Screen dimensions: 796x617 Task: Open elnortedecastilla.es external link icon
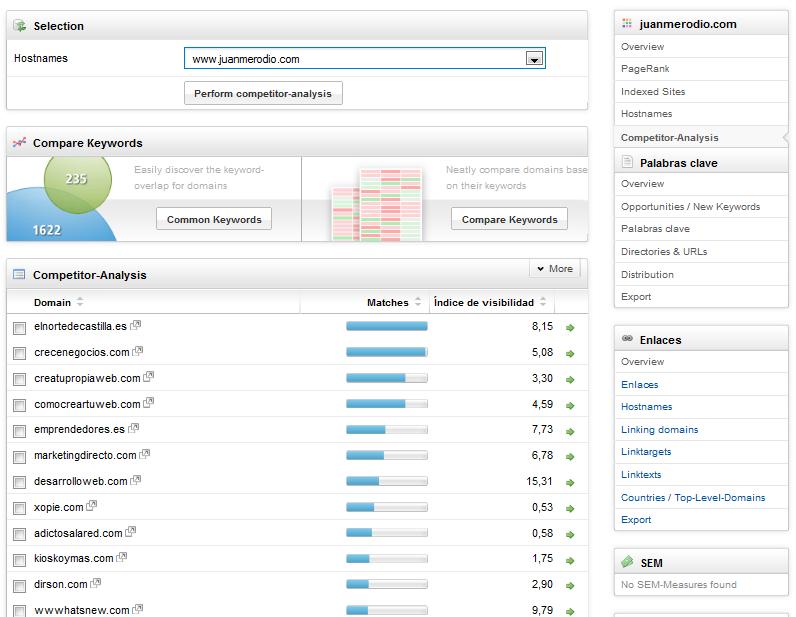tap(136, 325)
